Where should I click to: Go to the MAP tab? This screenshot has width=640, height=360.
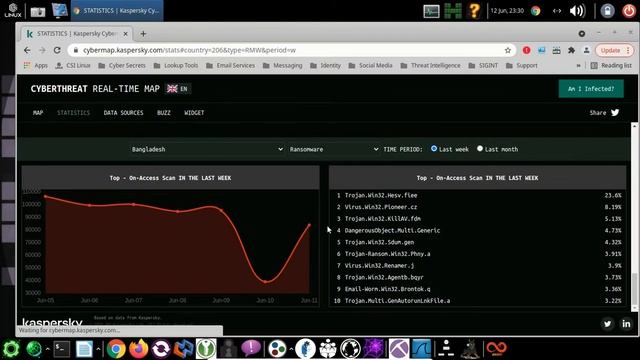38,113
